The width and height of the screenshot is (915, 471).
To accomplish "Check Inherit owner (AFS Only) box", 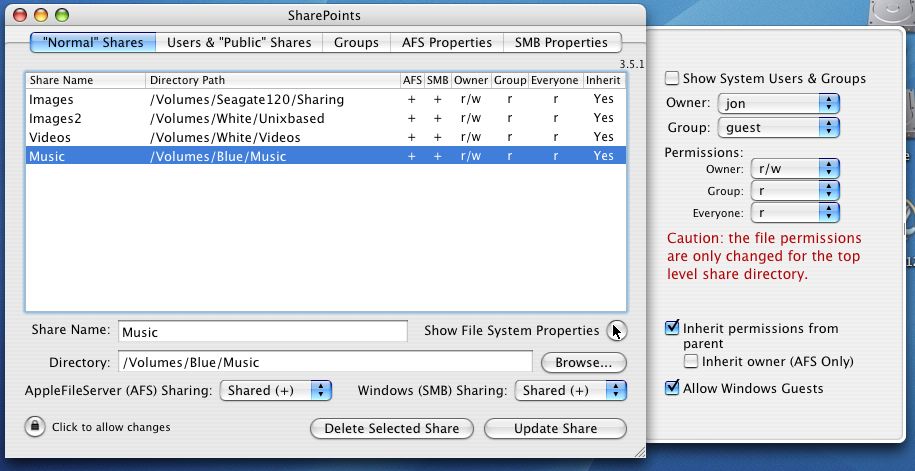I will click(x=691, y=361).
